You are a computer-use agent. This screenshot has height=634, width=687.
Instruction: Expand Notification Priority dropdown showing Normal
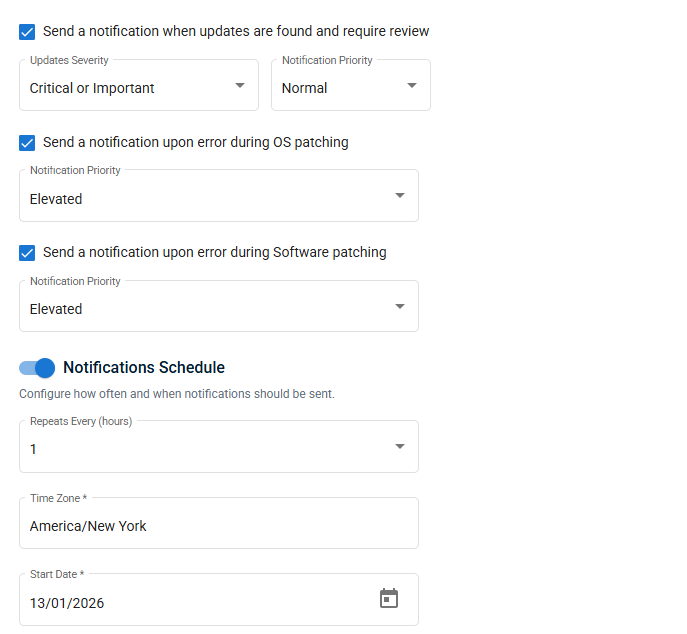(x=340, y=87)
